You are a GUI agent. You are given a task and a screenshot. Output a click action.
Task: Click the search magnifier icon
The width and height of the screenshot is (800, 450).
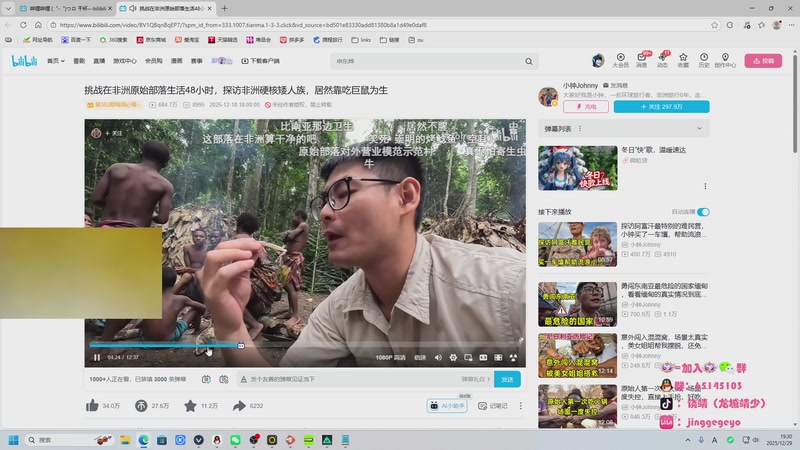(529, 61)
